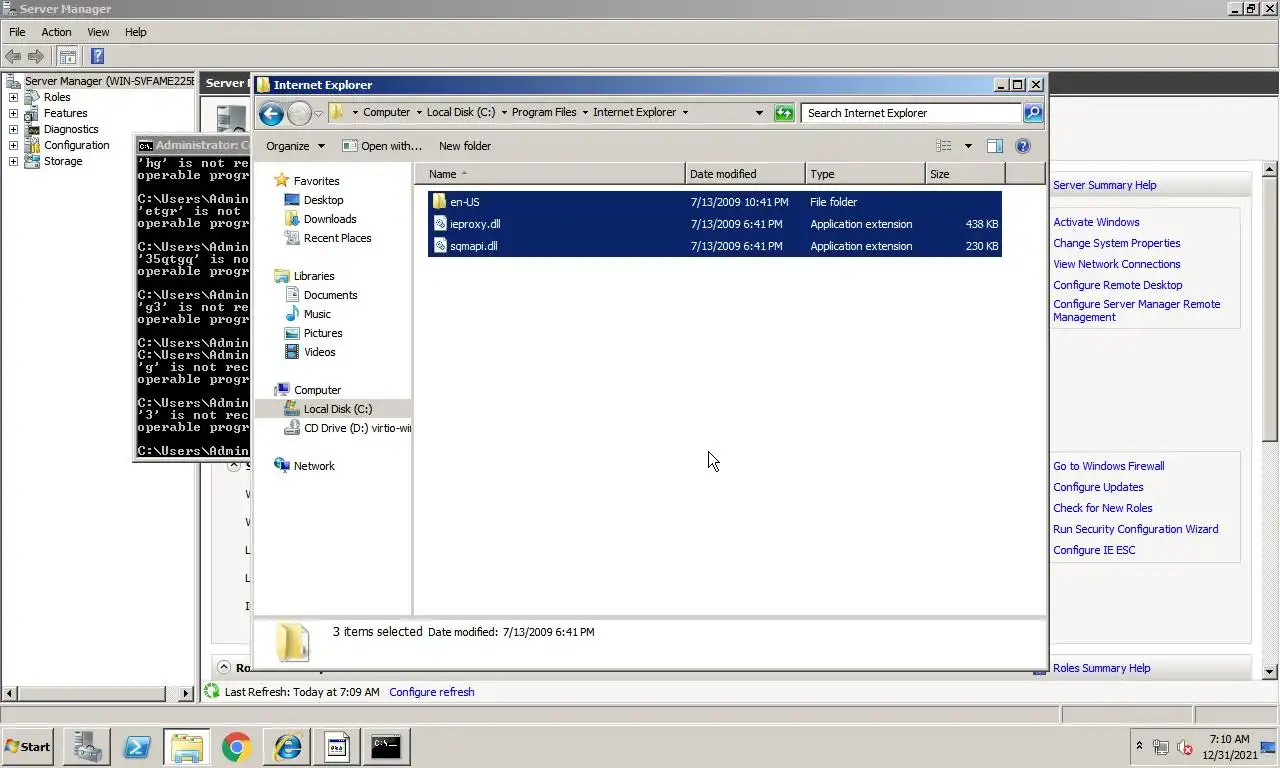The height and width of the screenshot is (768, 1280).
Task: Click Configure Remote Desktop link
Action: (x=1117, y=285)
